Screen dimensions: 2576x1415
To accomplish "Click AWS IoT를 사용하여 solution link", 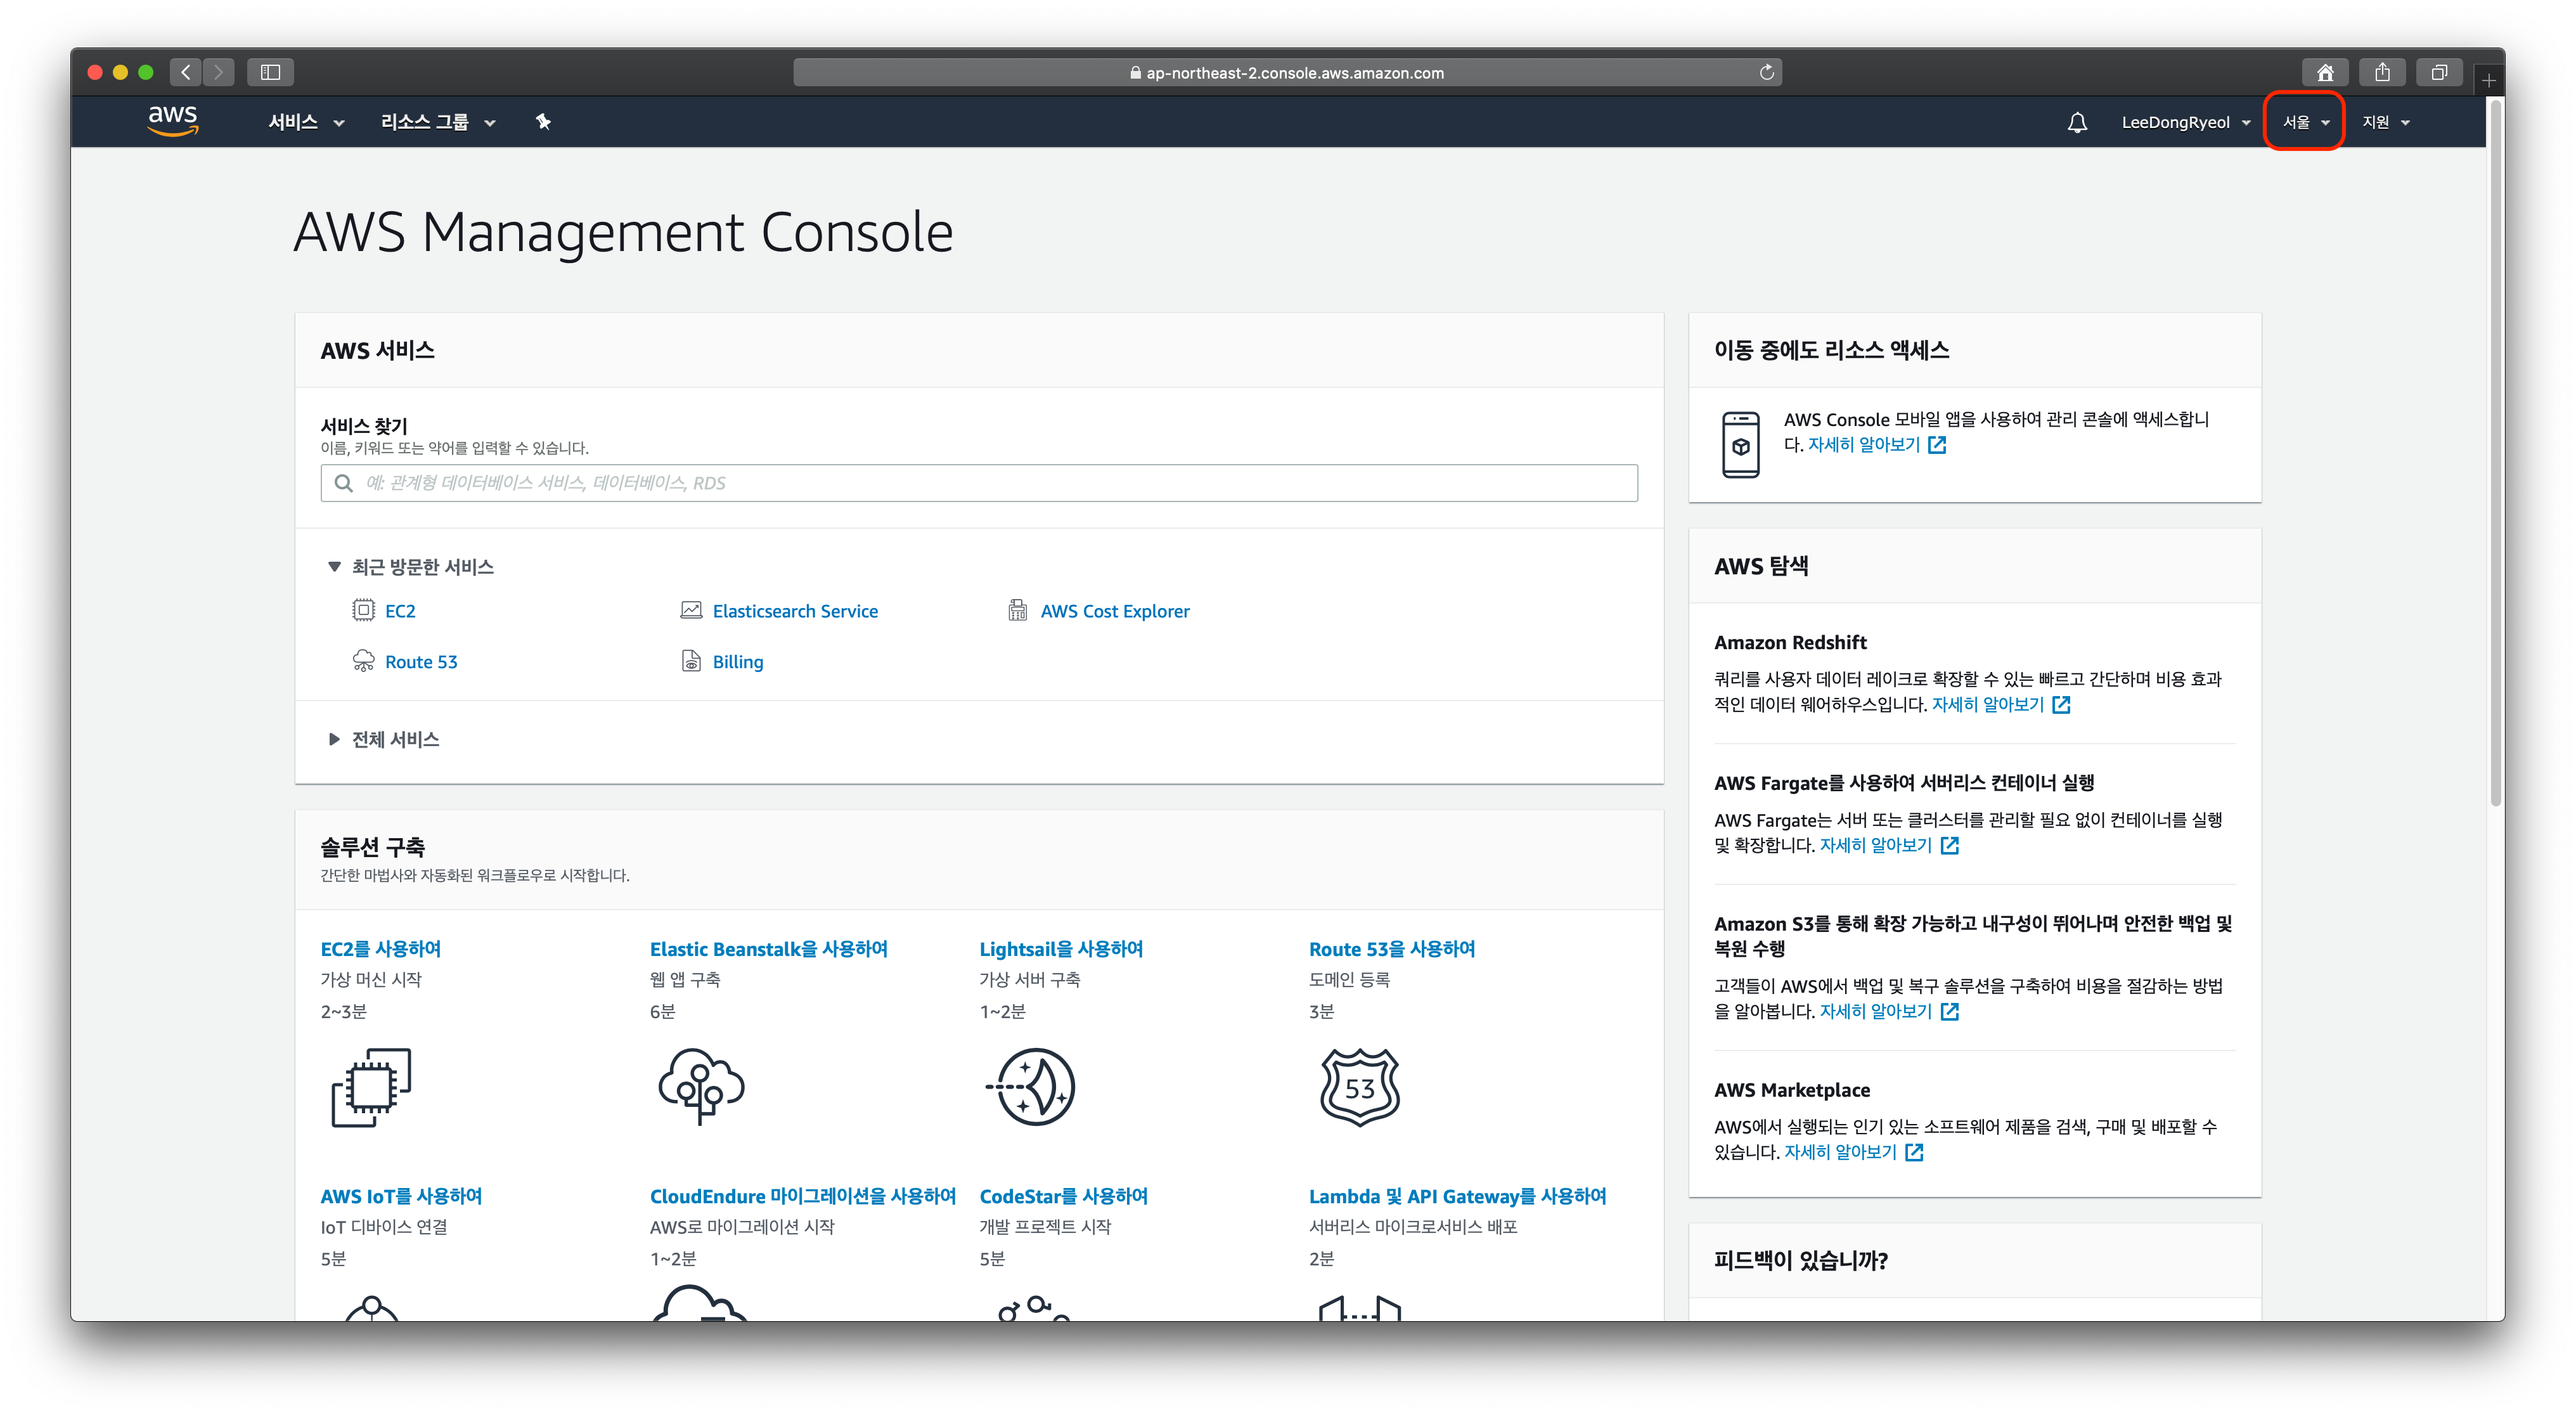I will 401,1195.
